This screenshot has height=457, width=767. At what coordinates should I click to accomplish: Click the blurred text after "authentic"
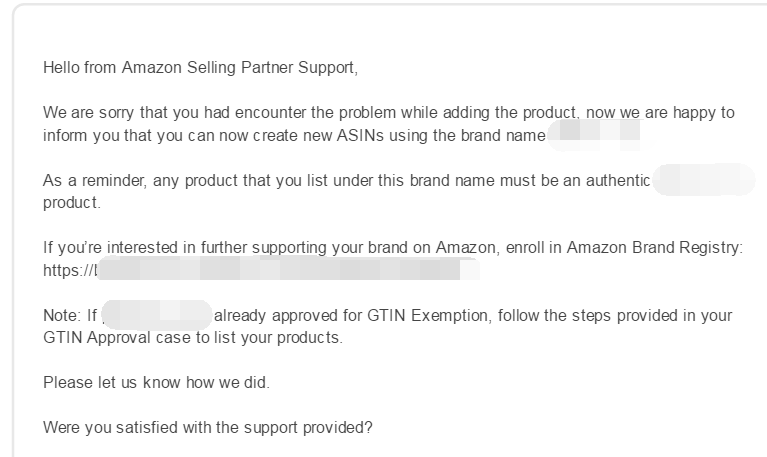click(704, 180)
